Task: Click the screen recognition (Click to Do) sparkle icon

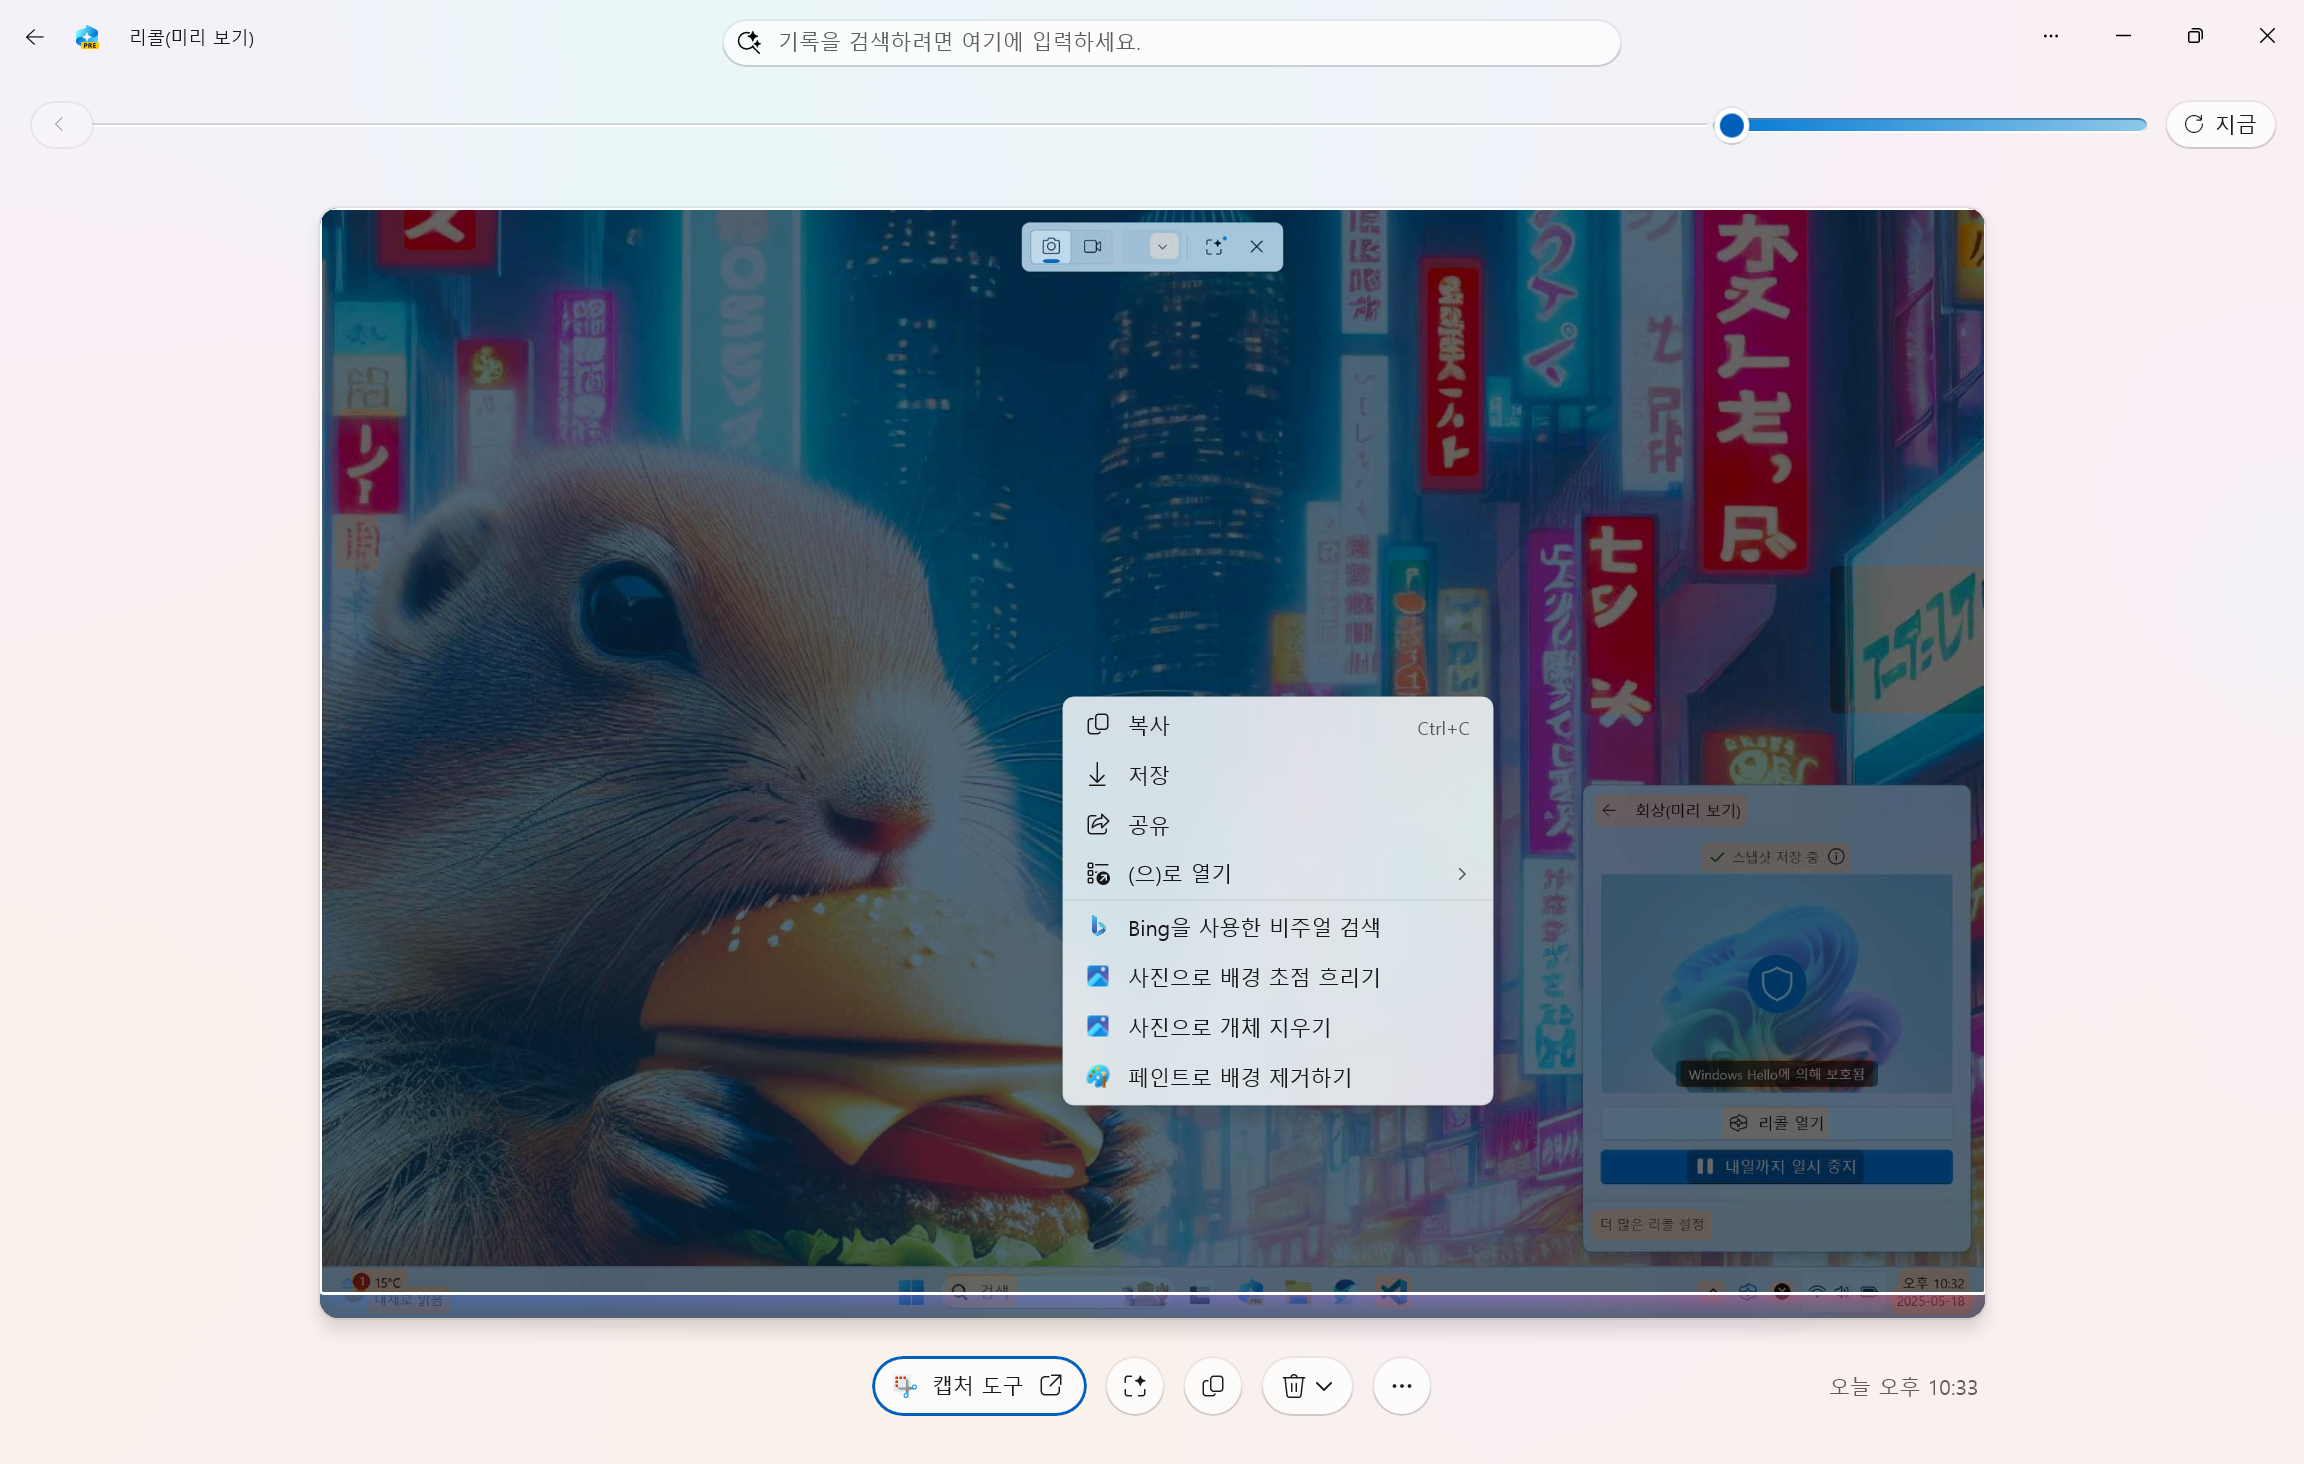Action: (x=1134, y=1386)
